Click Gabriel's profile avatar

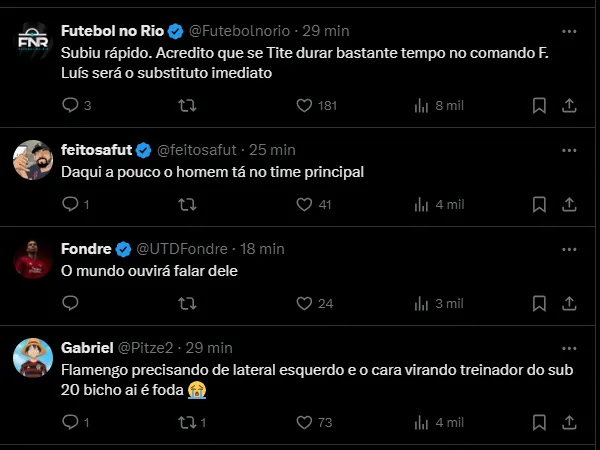(32, 357)
